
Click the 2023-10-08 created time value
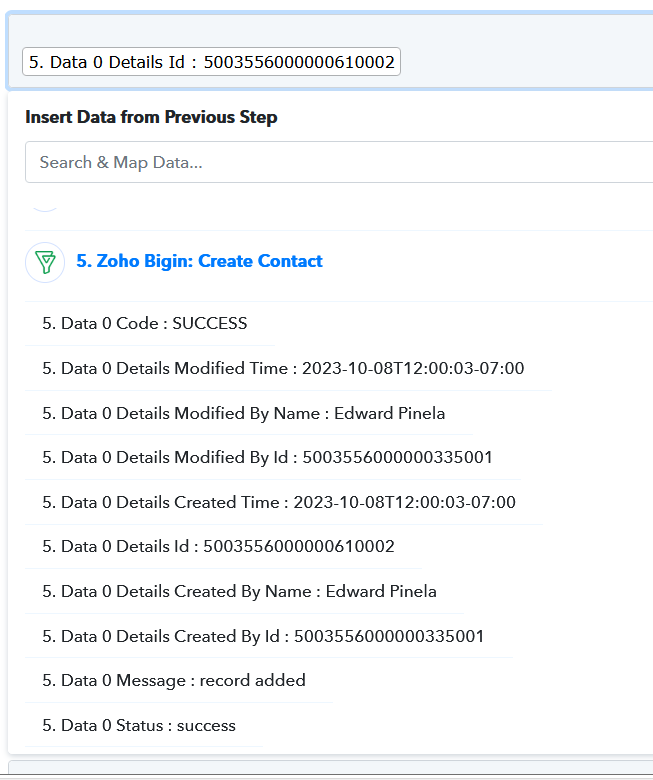pos(404,502)
